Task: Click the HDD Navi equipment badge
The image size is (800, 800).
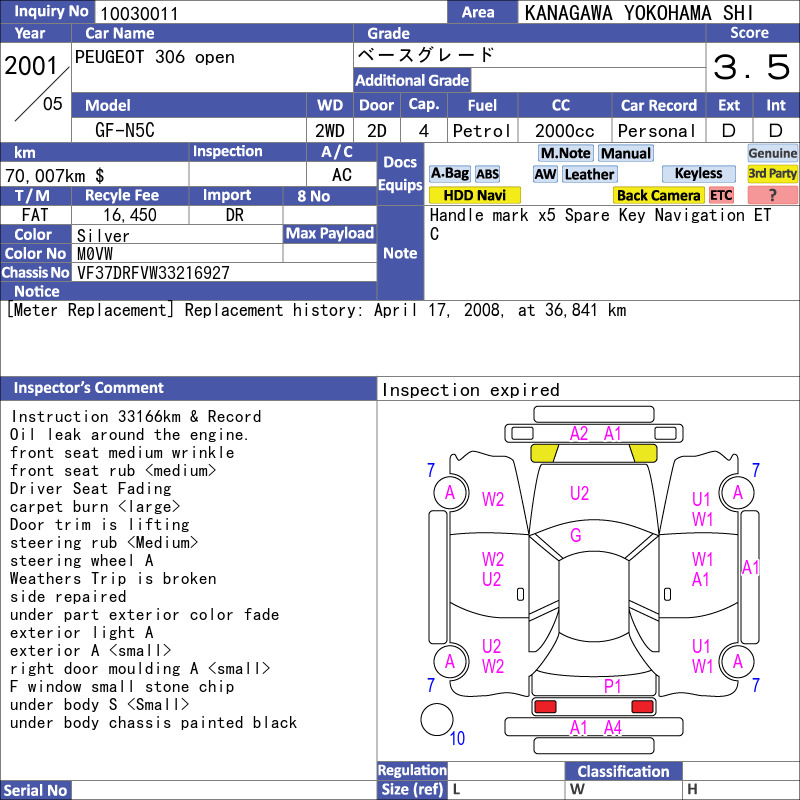Action: click(x=474, y=195)
